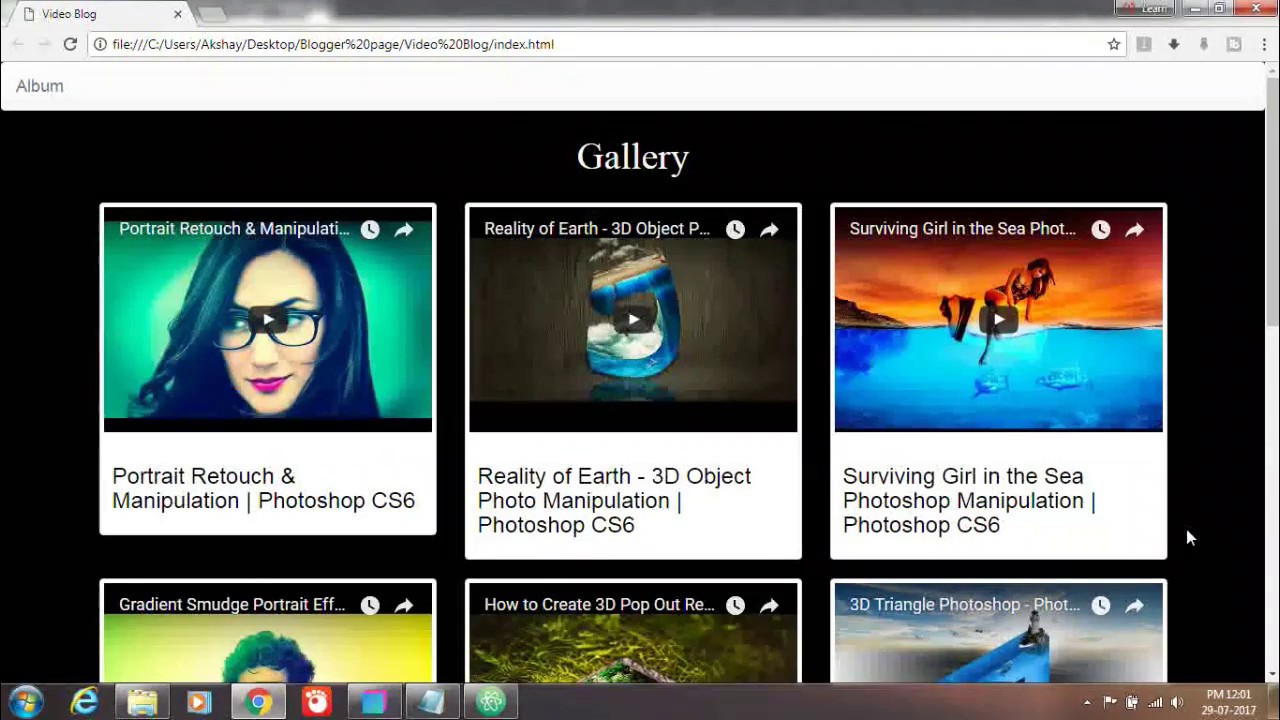Image resolution: width=1280 pixels, height=720 pixels.
Task: Click share arrow on 3D Pop Out video
Action: [769, 605]
